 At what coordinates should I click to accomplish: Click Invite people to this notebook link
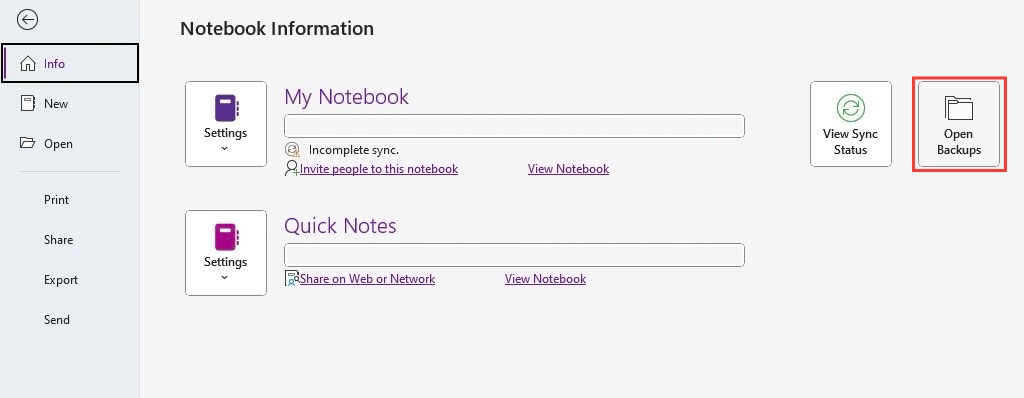(379, 169)
